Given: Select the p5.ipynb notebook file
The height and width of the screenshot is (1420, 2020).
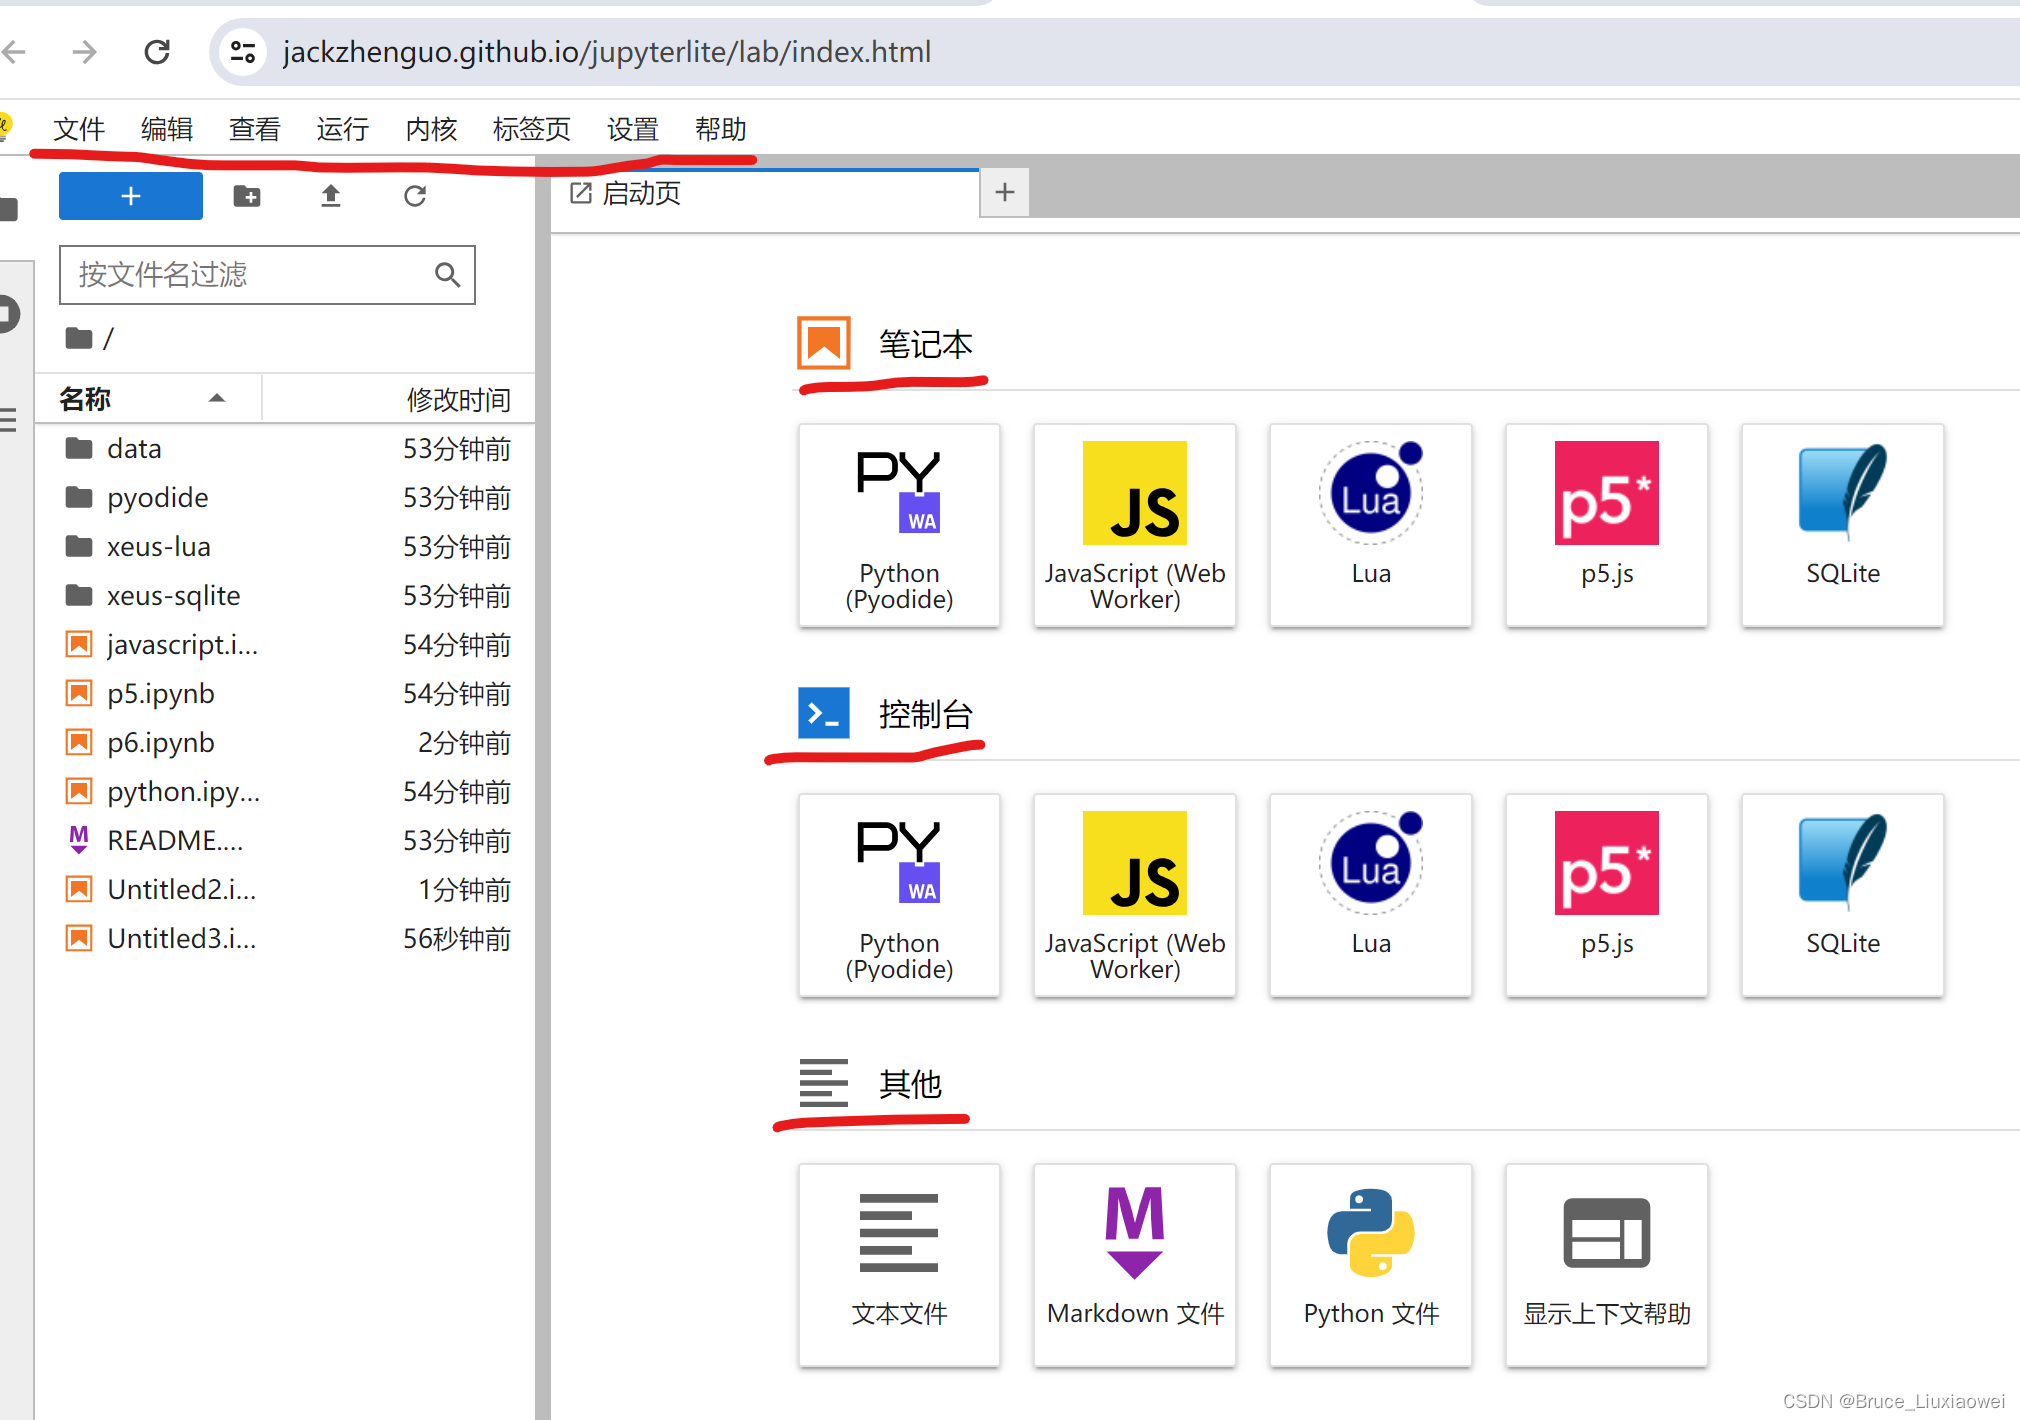Looking at the screenshot, I should tap(285, 693).
